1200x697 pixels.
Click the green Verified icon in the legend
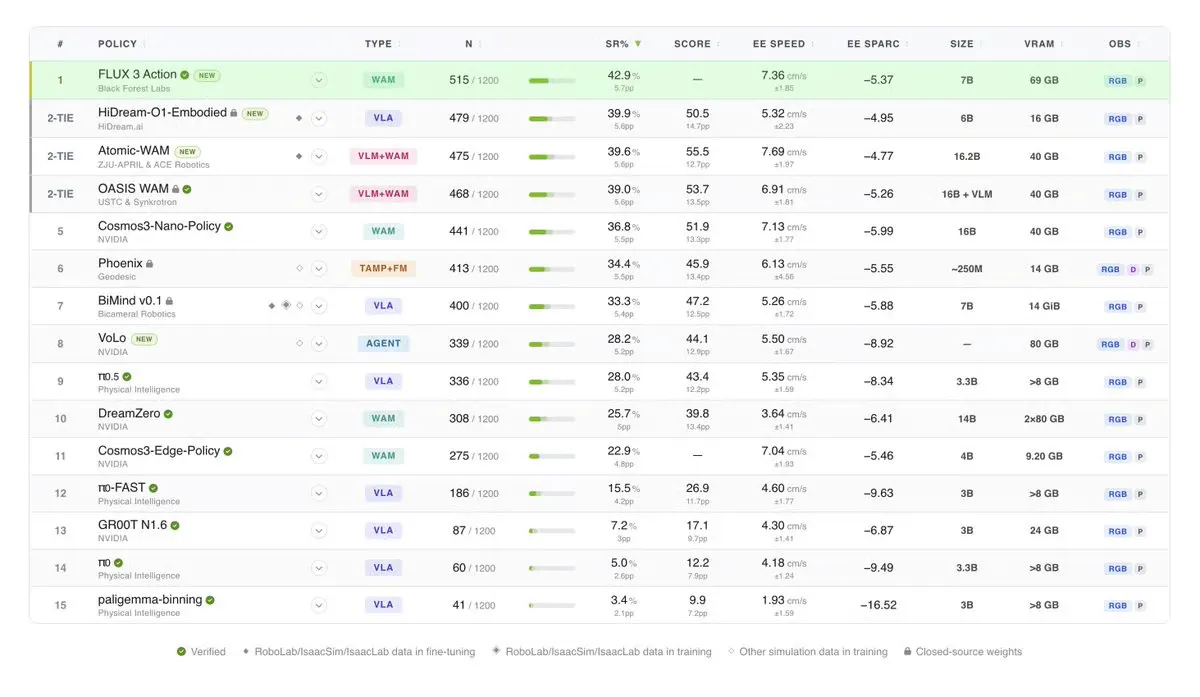(x=181, y=652)
